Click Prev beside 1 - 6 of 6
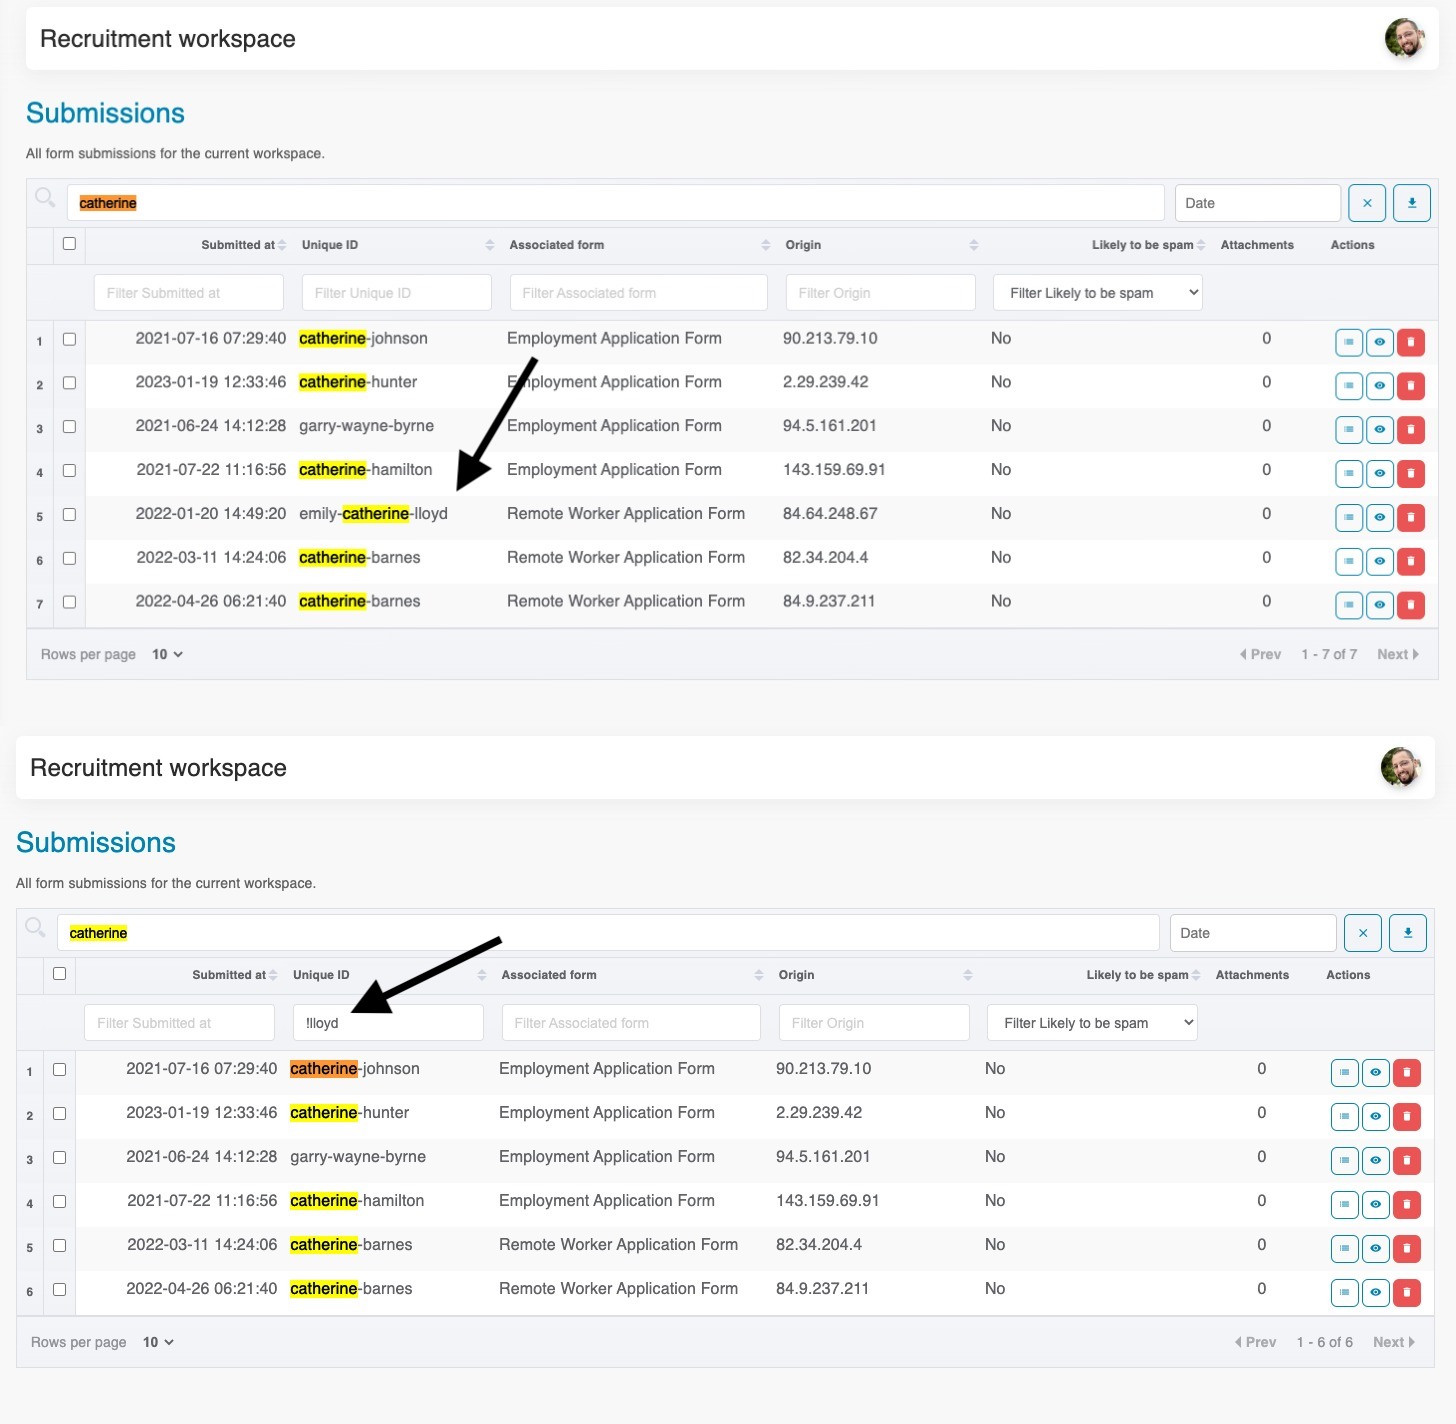The image size is (1456, 1424). (x=1255, y=1342)
